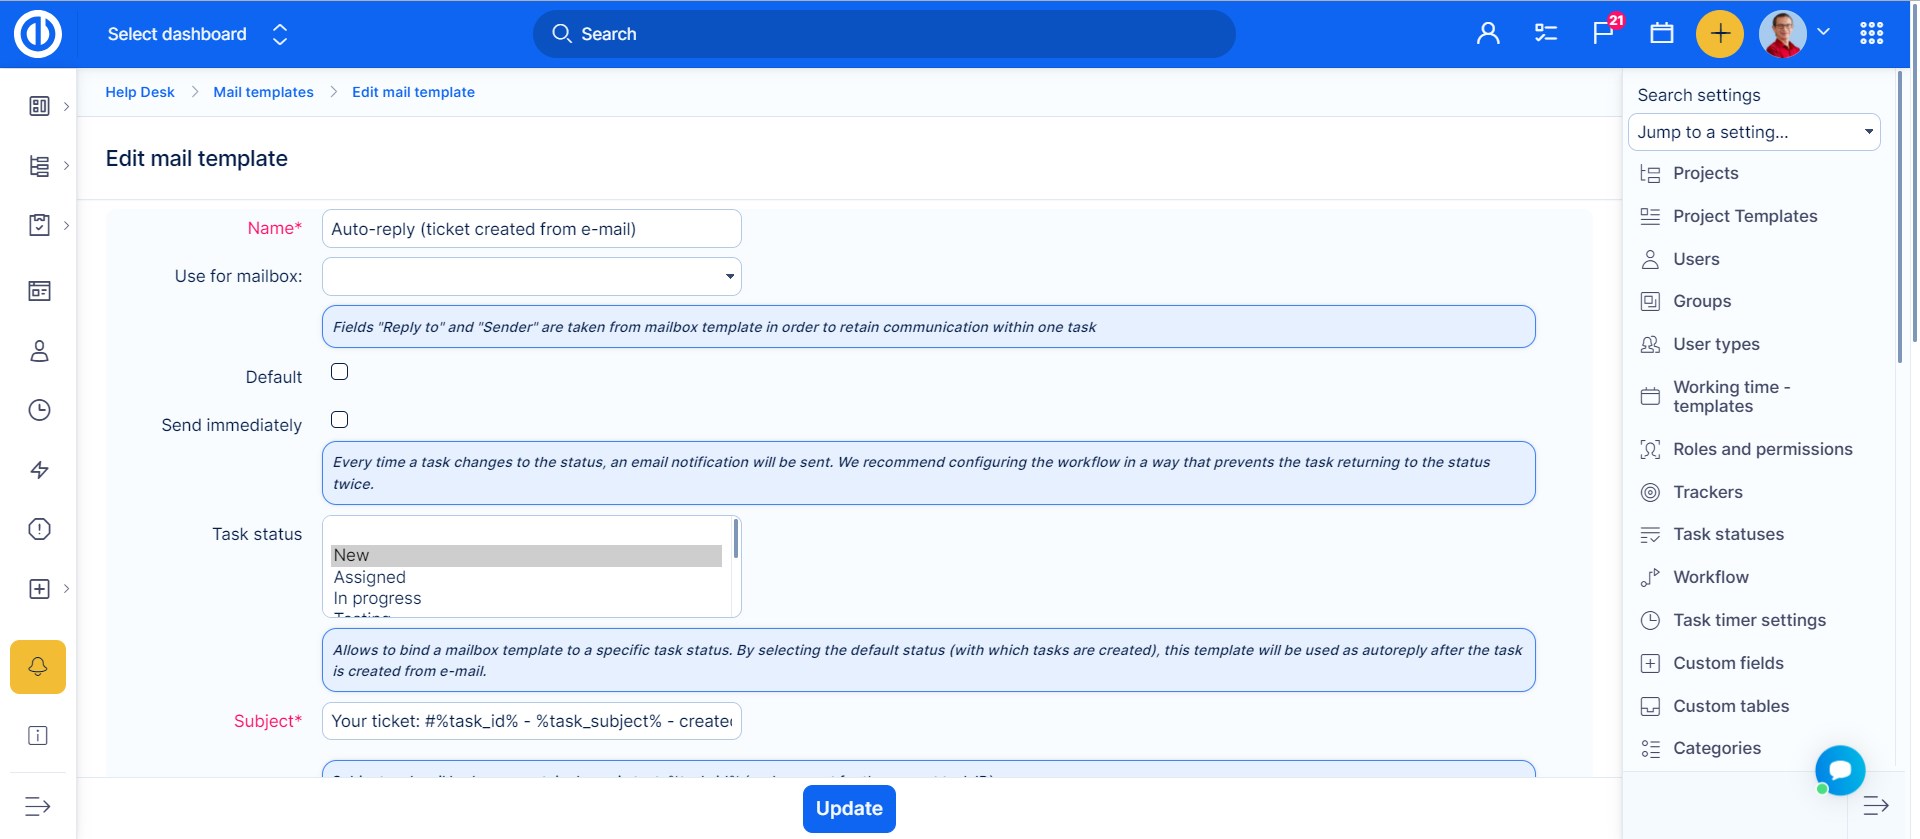
Task: Enable the Default checkbox
Action: pyautogui.click(x=340, y=372)
